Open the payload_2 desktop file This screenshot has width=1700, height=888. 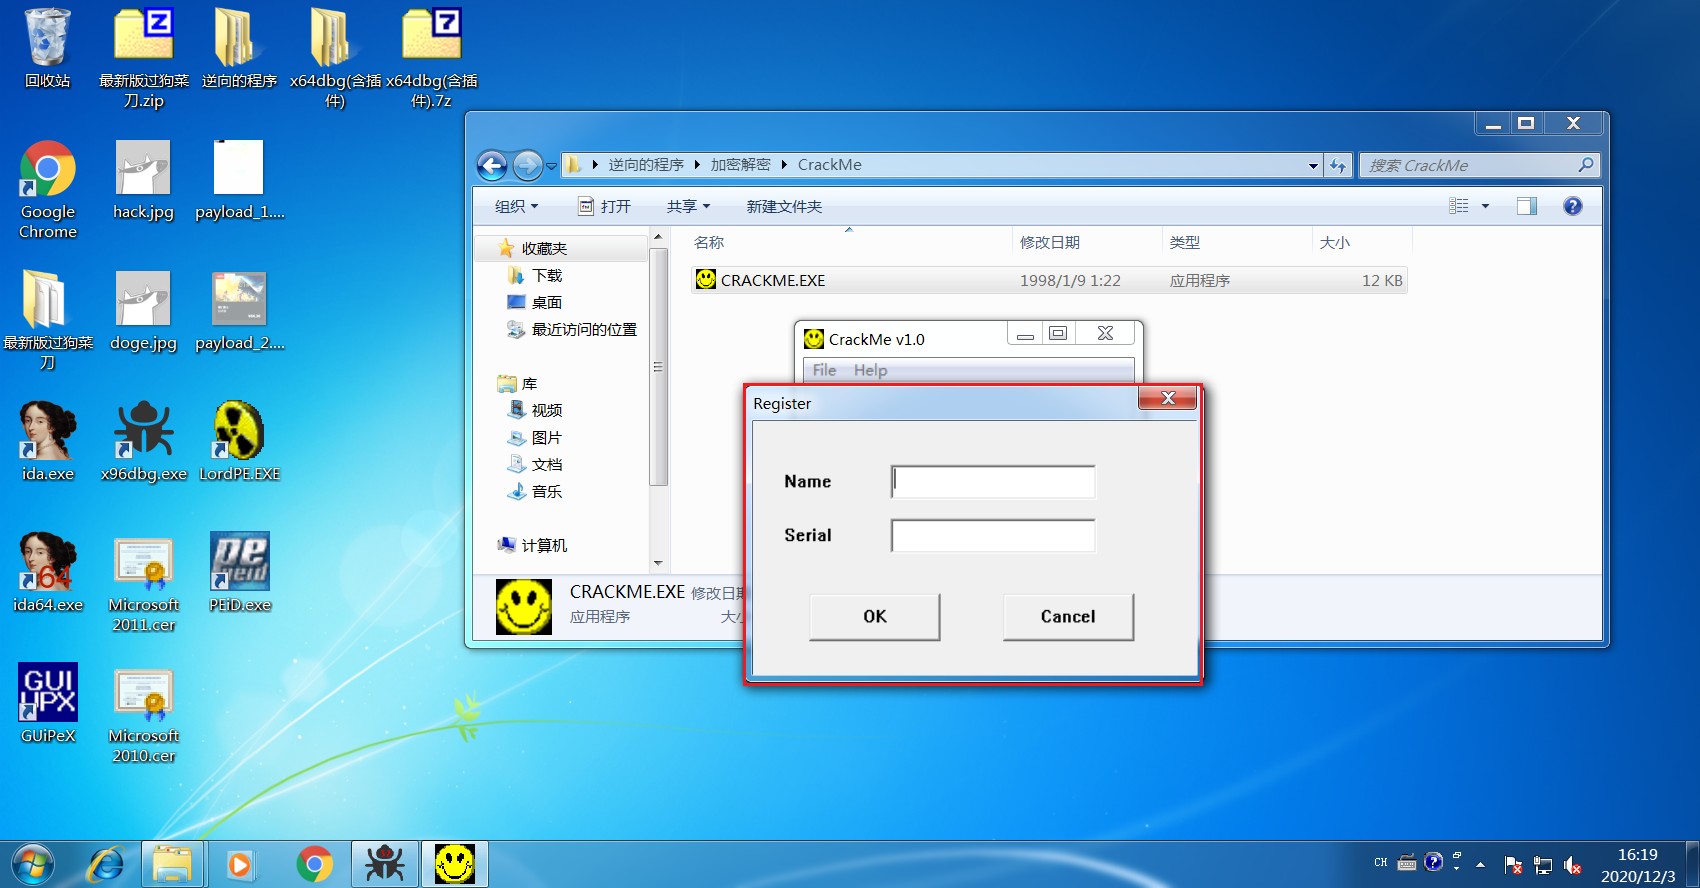(x=239, y=311)
